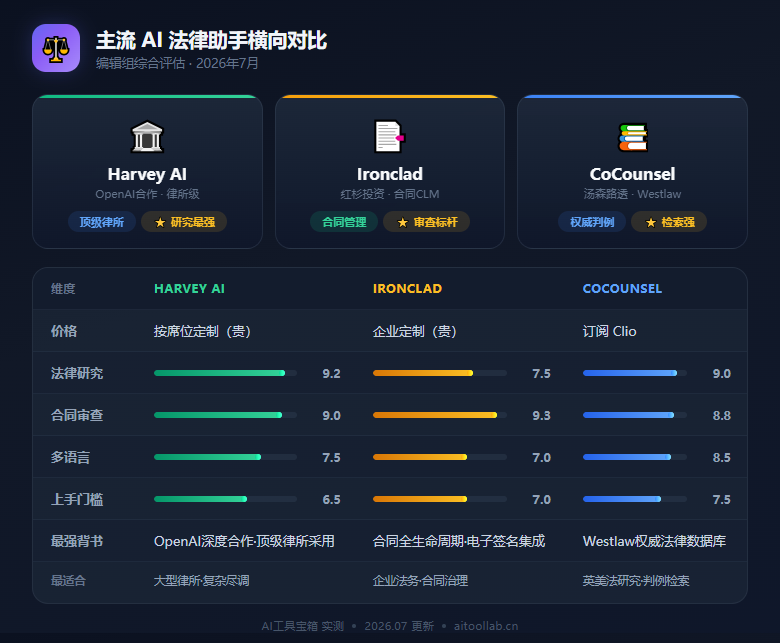Click the star in 审查标杆 badge
The width and height of the screenshot is (780, 643).
pyautogui.click(x=402, y=222)
